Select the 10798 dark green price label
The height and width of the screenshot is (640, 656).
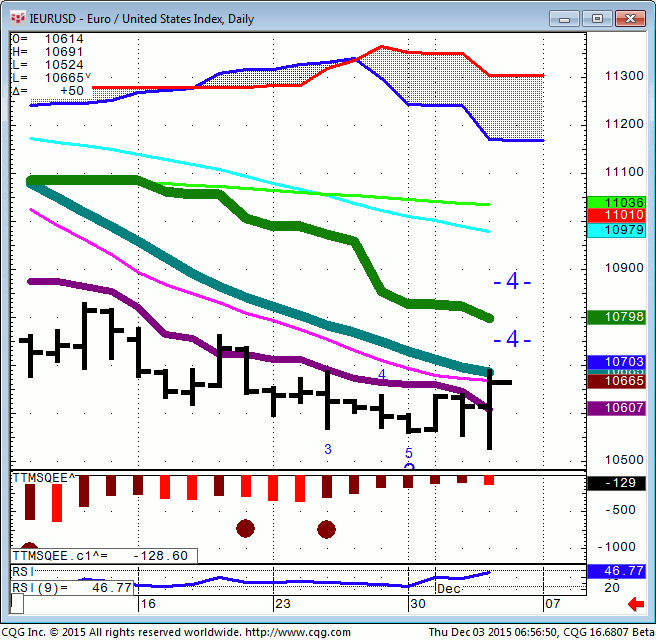point(616,317)
